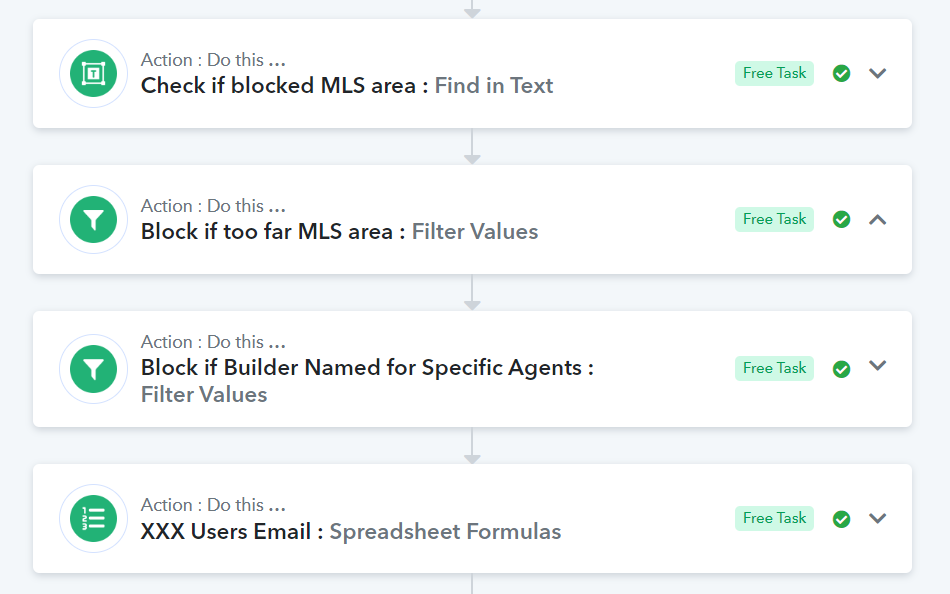Expand the Check if blocked MLS area step
Viewport: 950px width, 594px height.
(878, 73)
